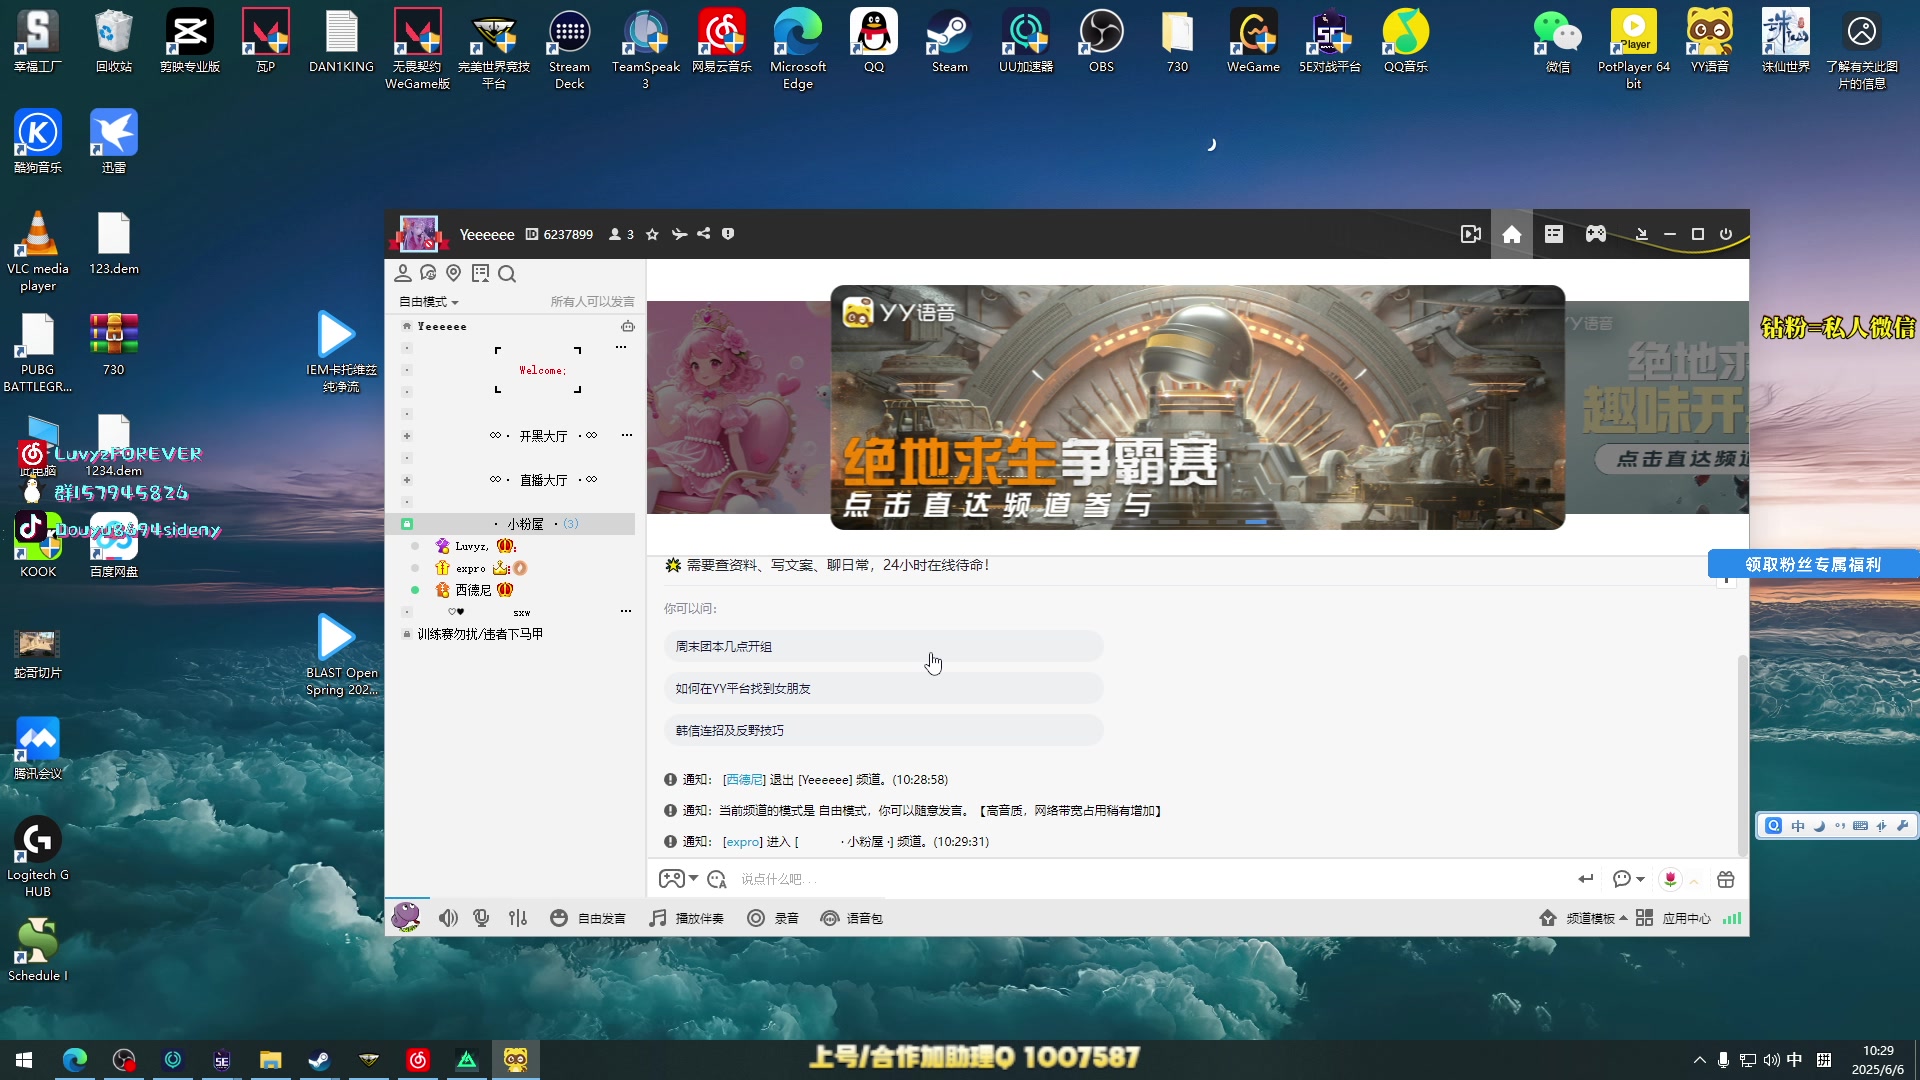Click the AI chat assistant icon
Image resolution: width=1920 pixels, height=1080 pixels.
tap(716, 879)
